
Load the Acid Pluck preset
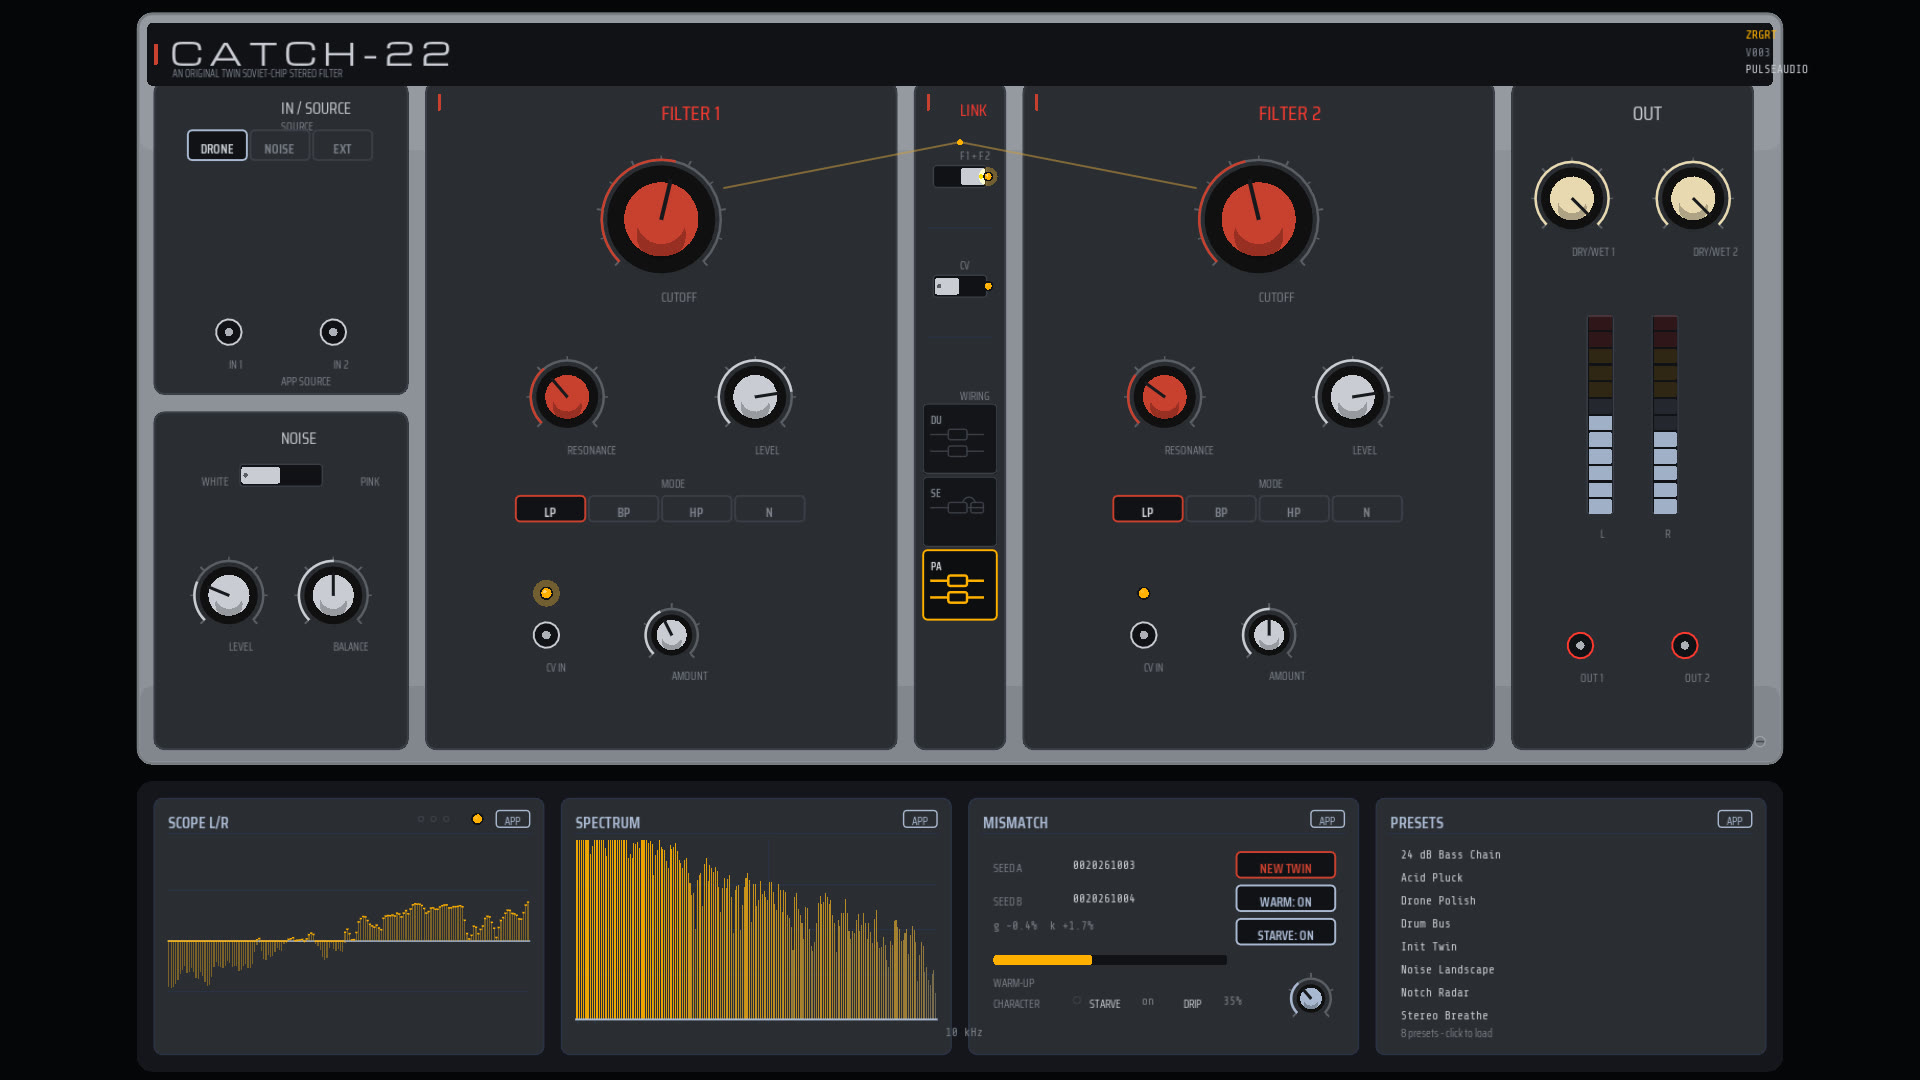1431,878
